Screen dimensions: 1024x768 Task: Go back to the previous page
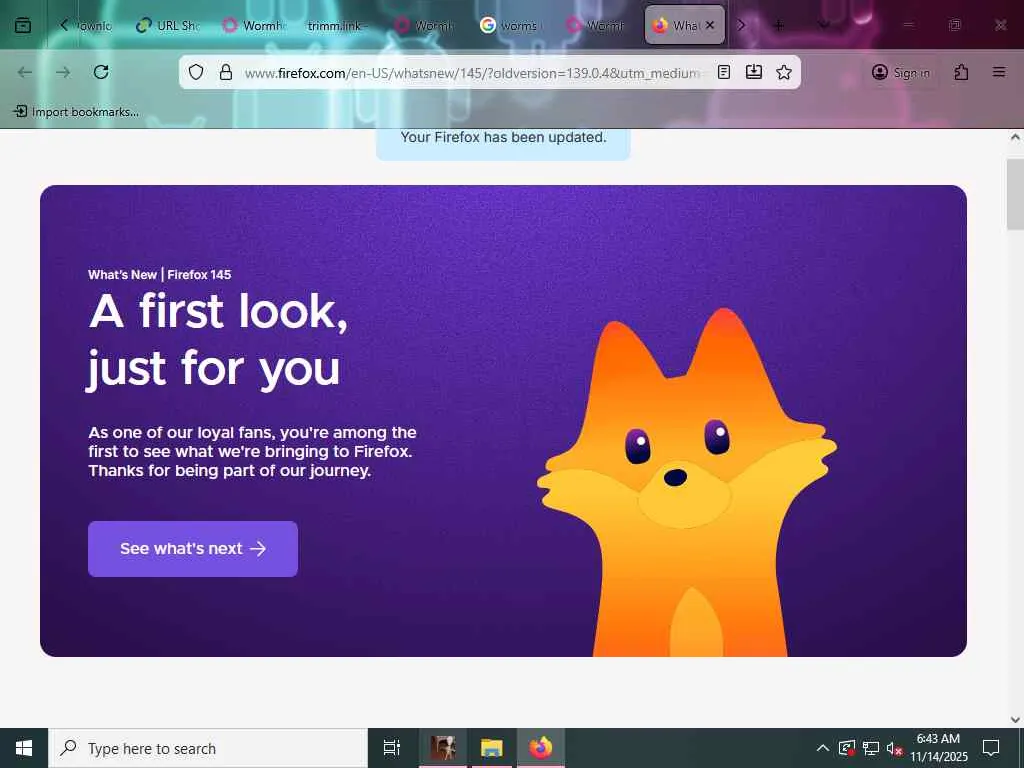tap(25, 72)
